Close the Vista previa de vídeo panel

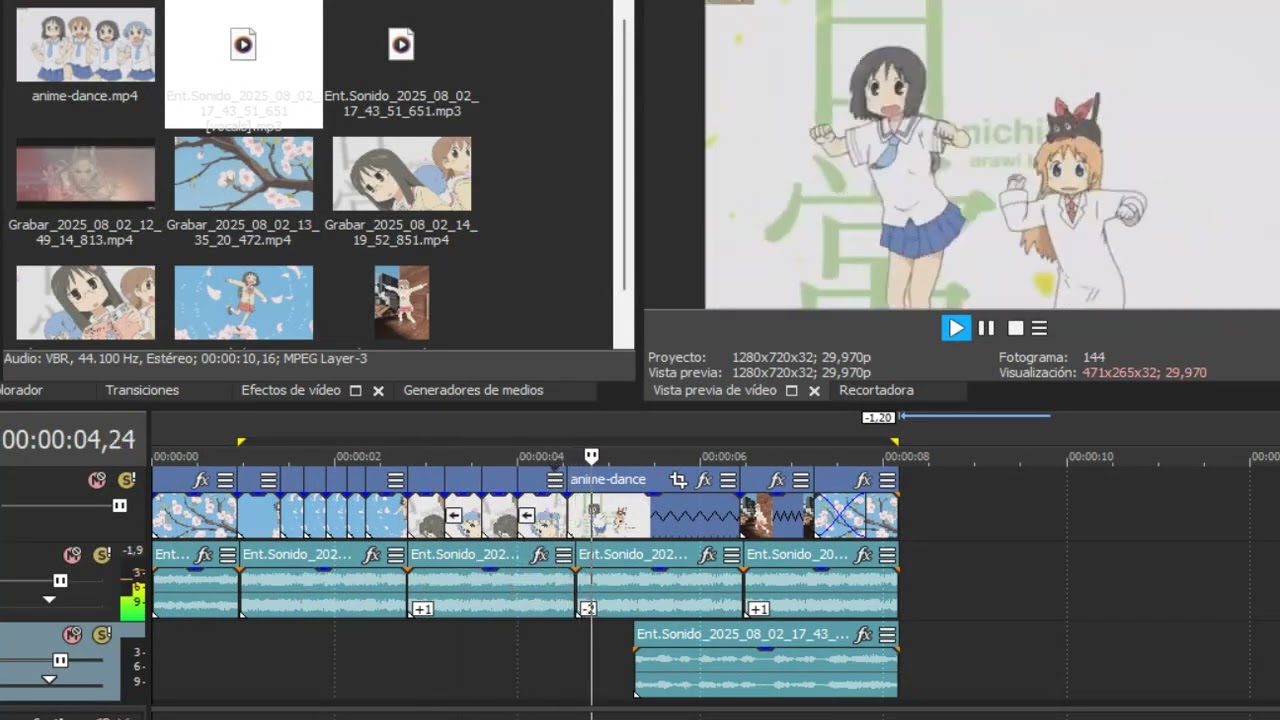(x=814, y=391)
